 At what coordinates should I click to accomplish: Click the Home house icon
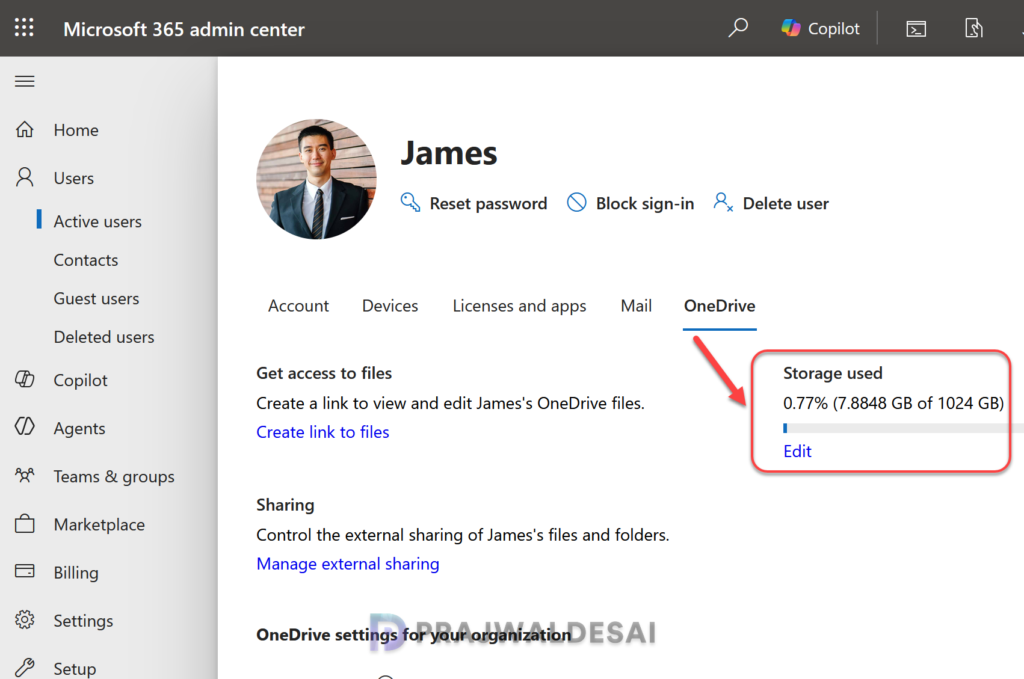tap(25, 129)
